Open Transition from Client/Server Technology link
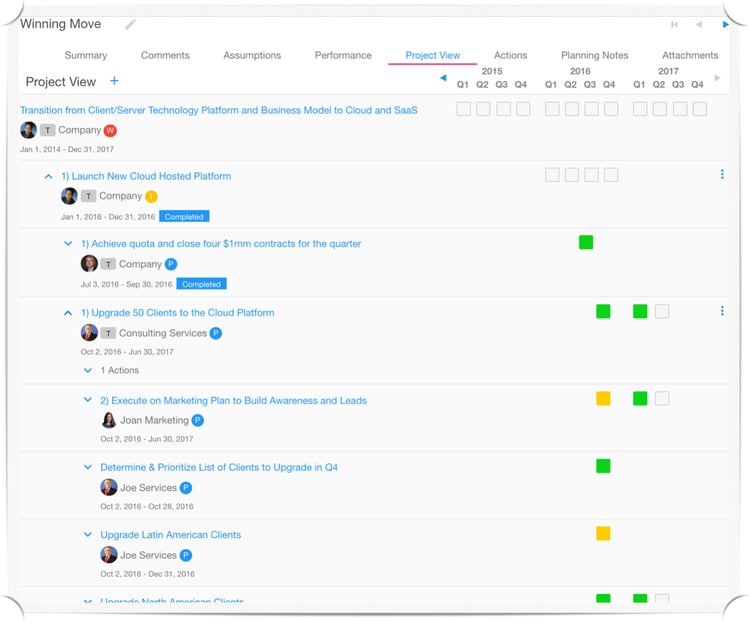The width and height of the screenshot is (750, 623). pos(219,110)
